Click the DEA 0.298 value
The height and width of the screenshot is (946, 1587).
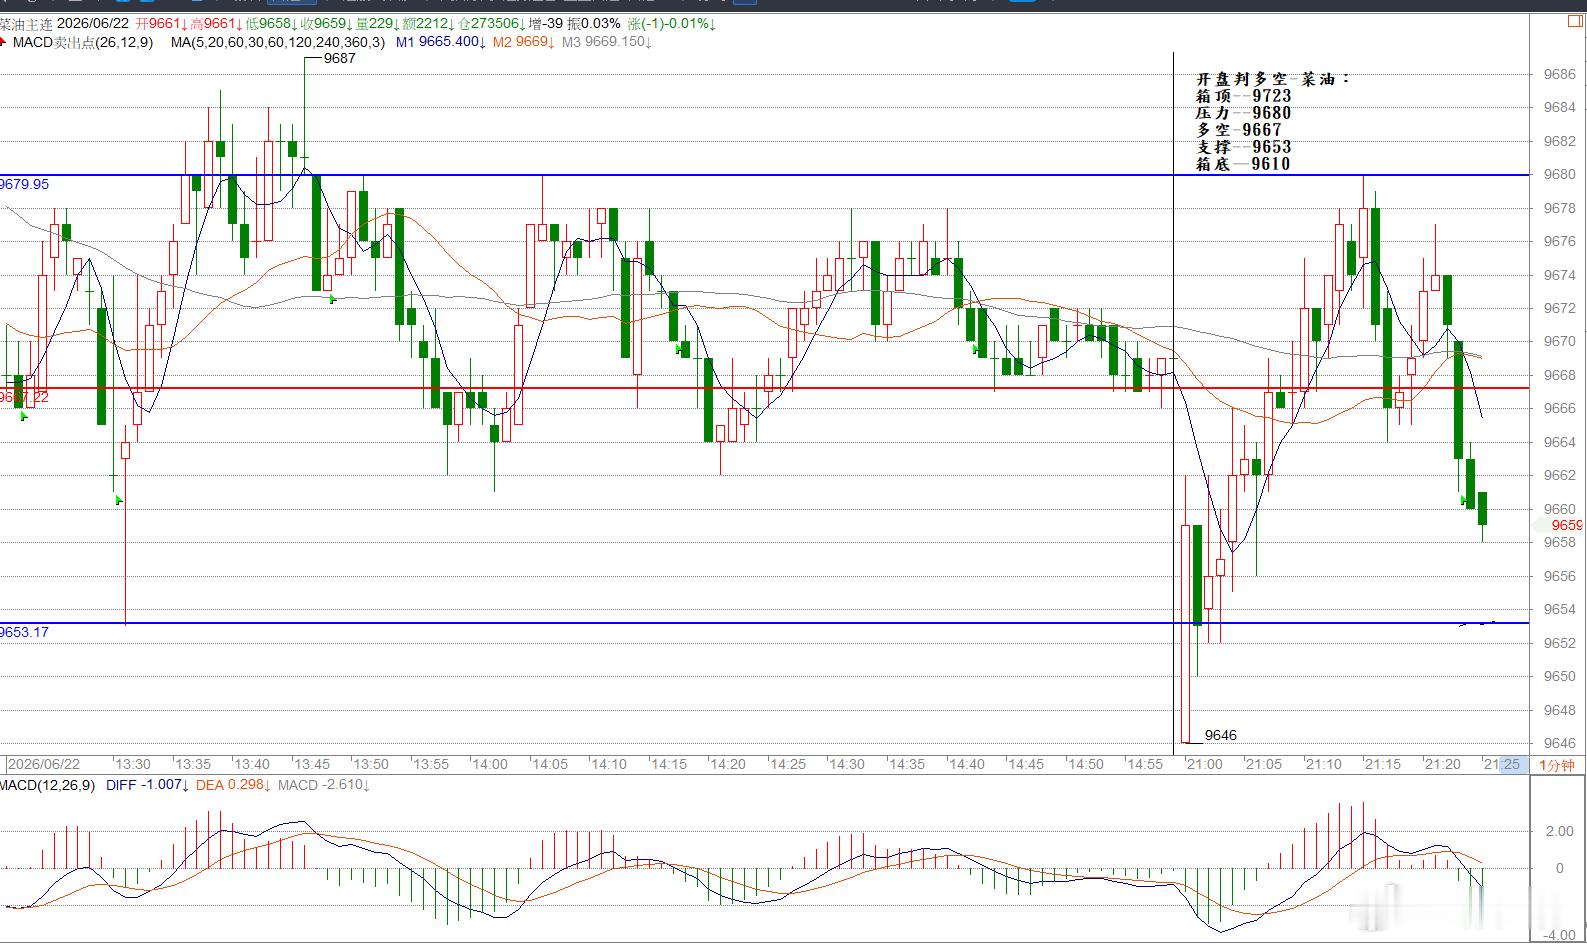(232, 785)
